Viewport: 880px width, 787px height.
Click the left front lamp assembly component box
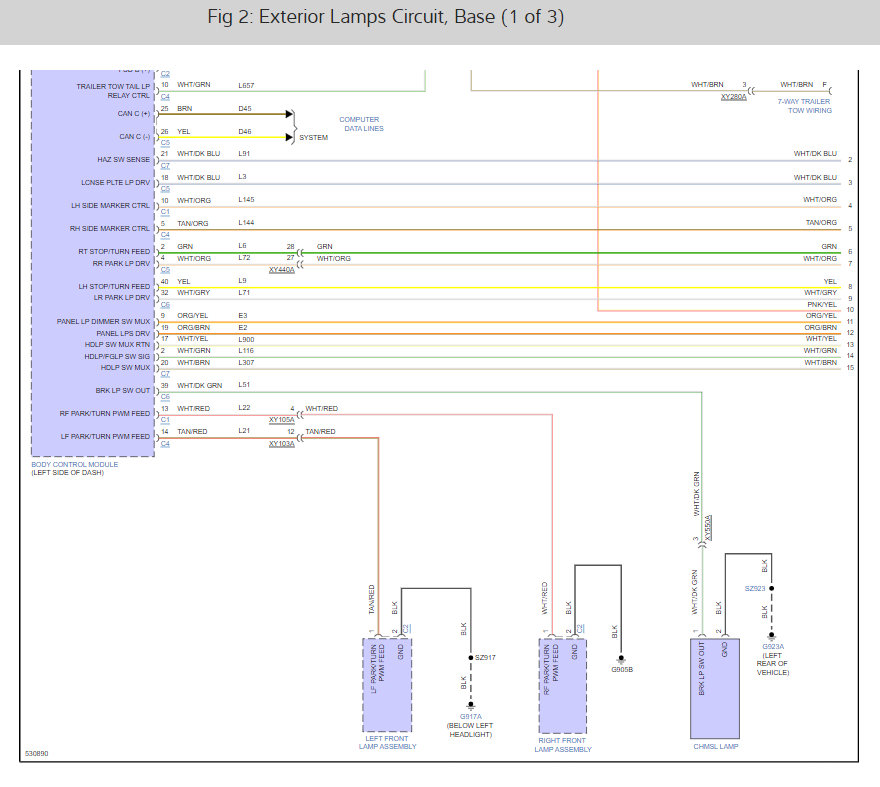[387, 685]
